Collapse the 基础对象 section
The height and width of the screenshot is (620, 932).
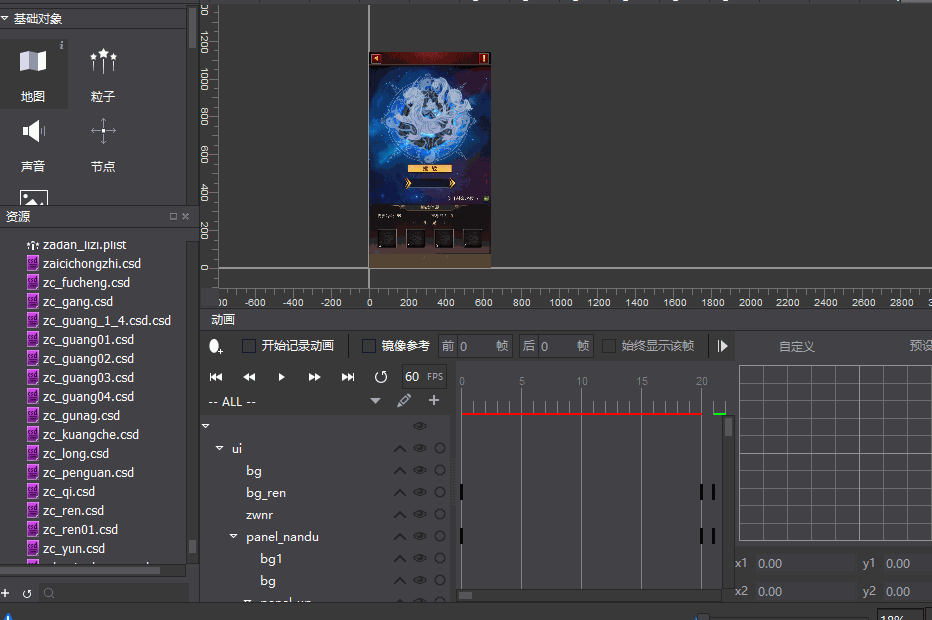(x=5, y=18)
